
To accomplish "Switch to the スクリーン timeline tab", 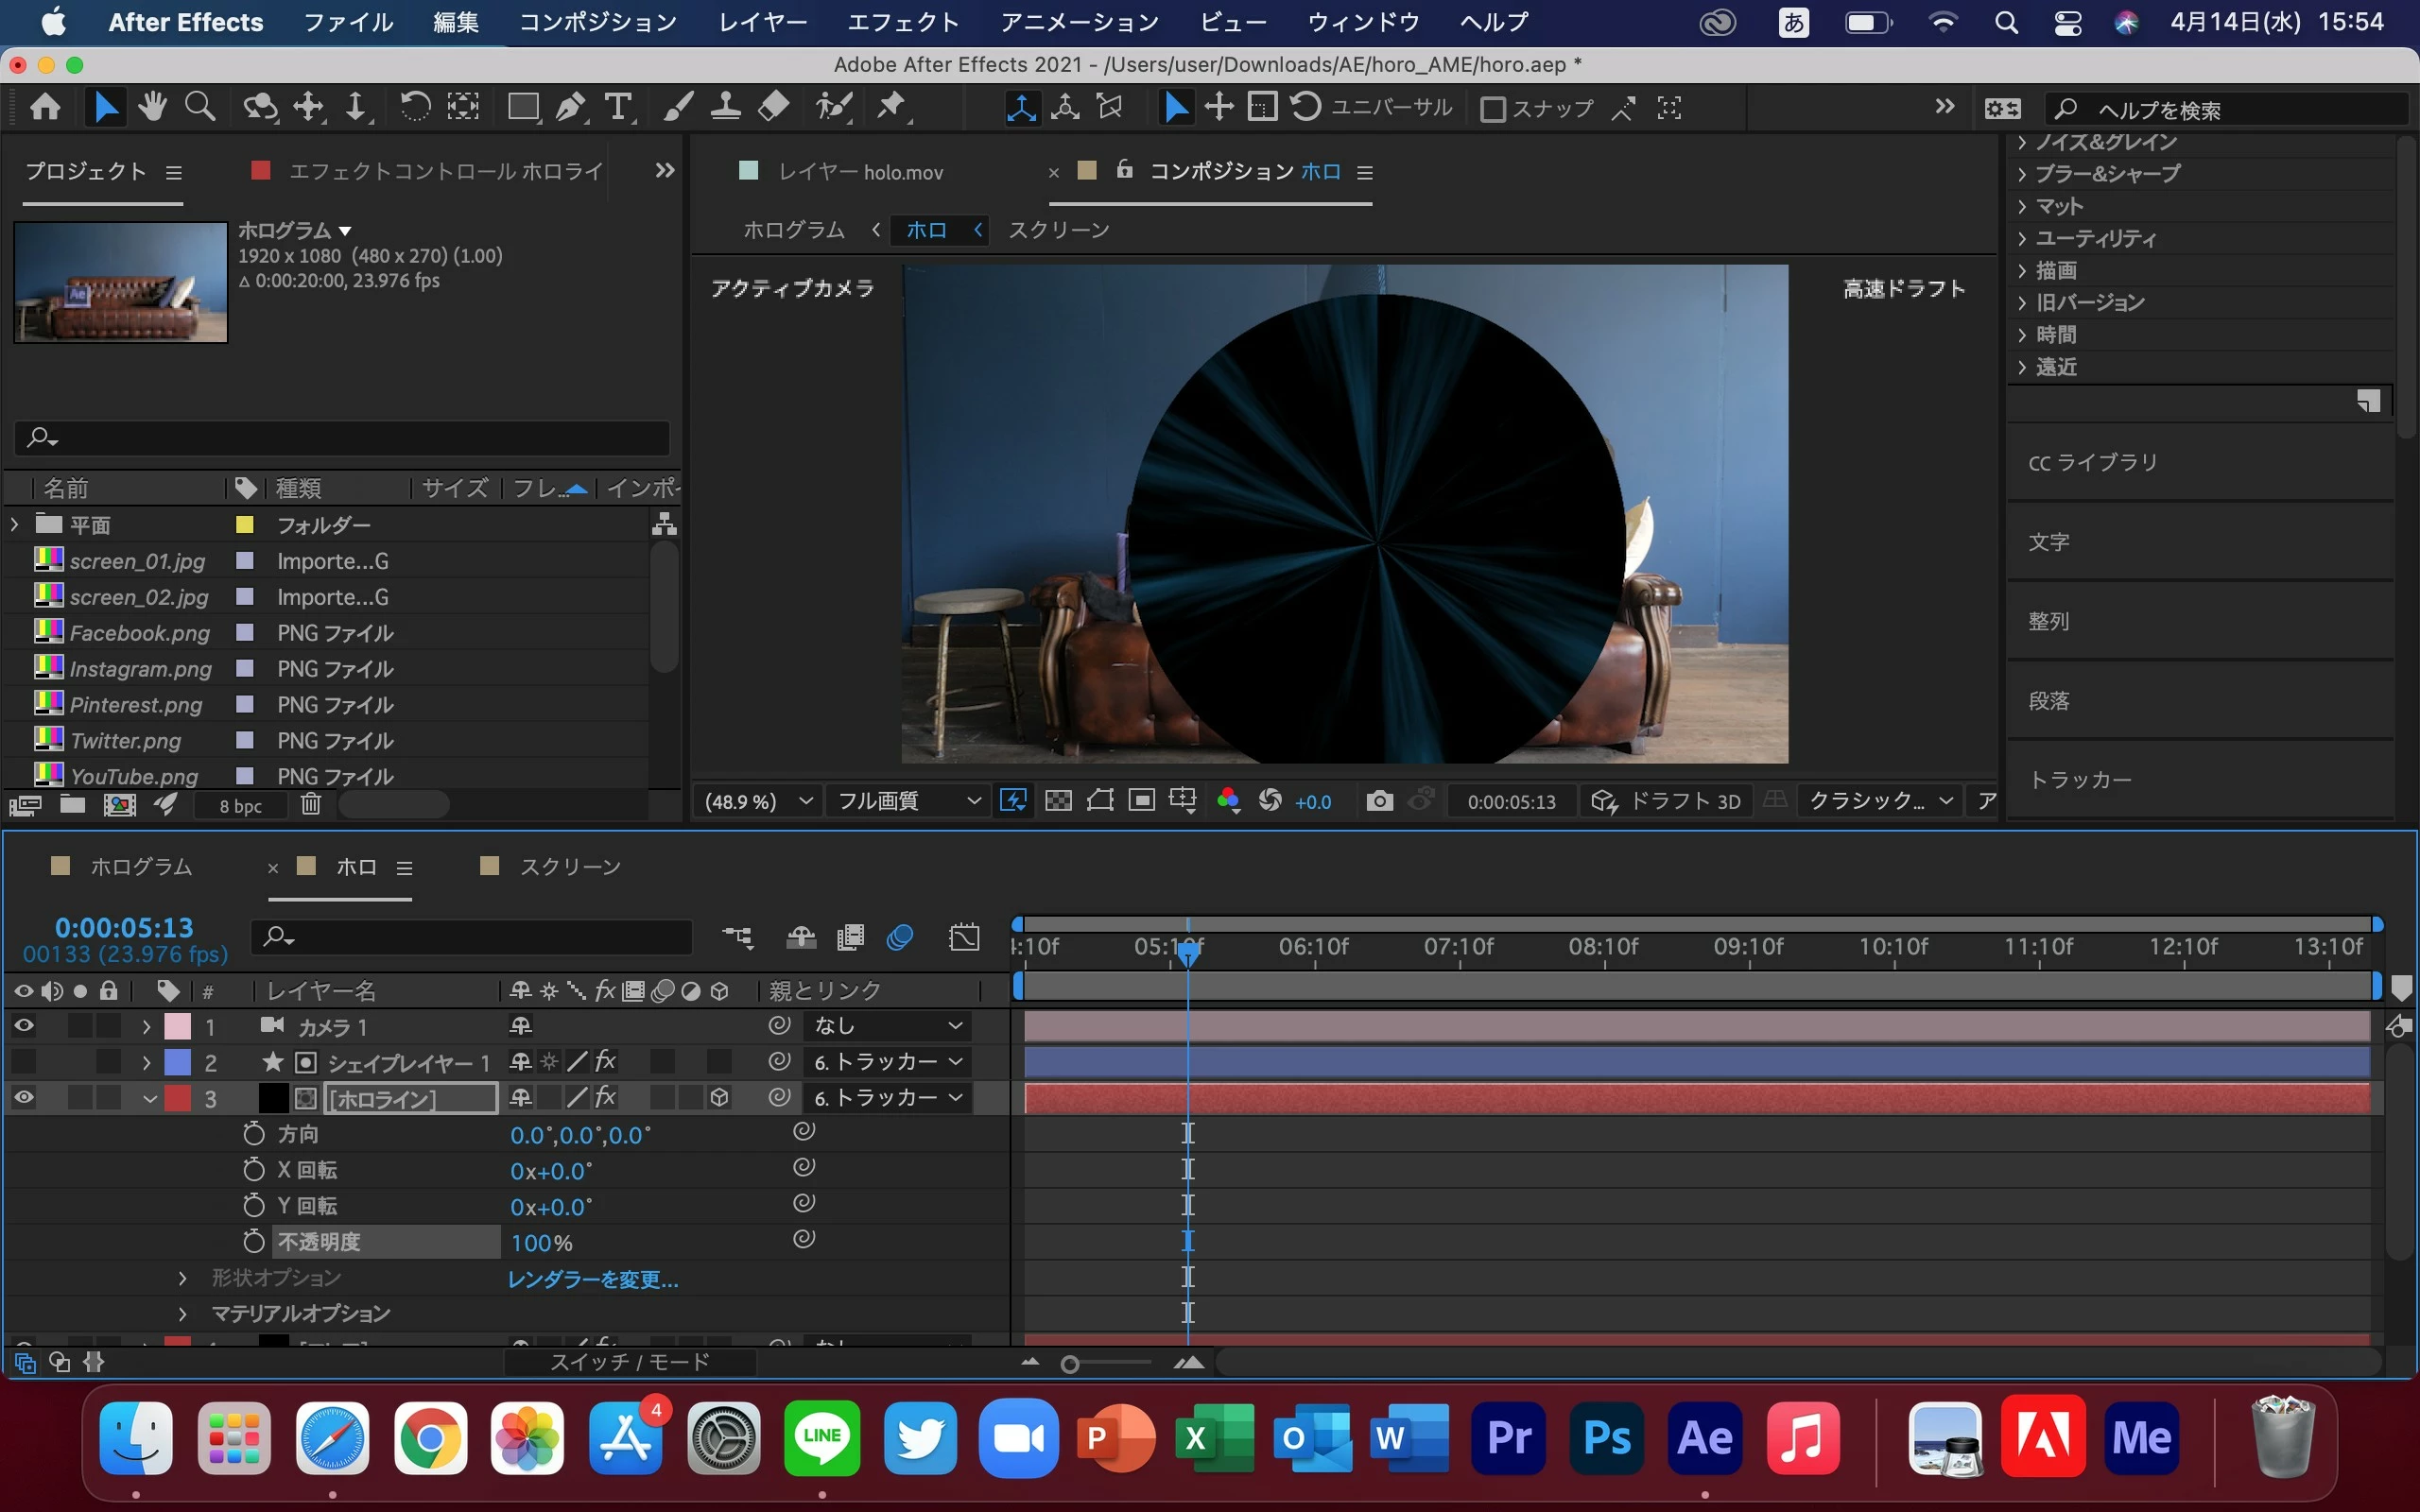I will [x=569, y=867].
